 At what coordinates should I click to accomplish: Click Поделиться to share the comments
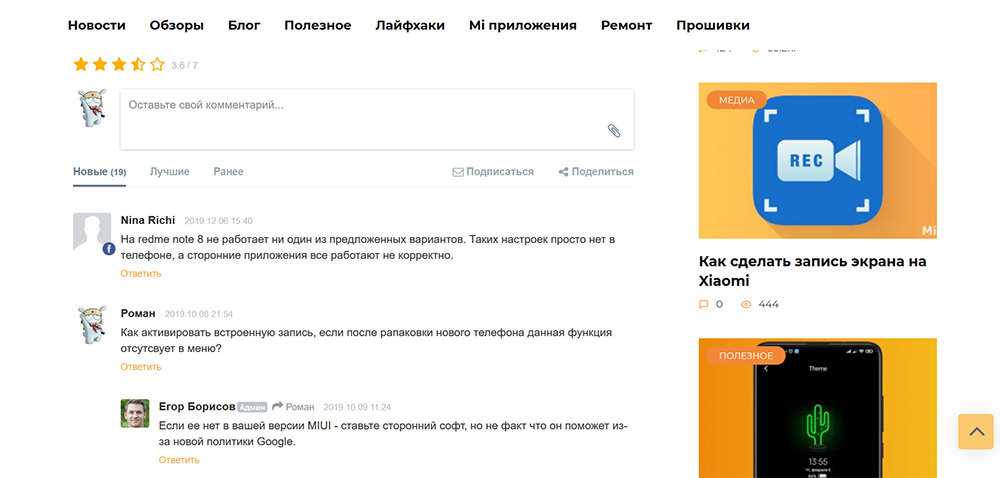[x=603, y=172]
